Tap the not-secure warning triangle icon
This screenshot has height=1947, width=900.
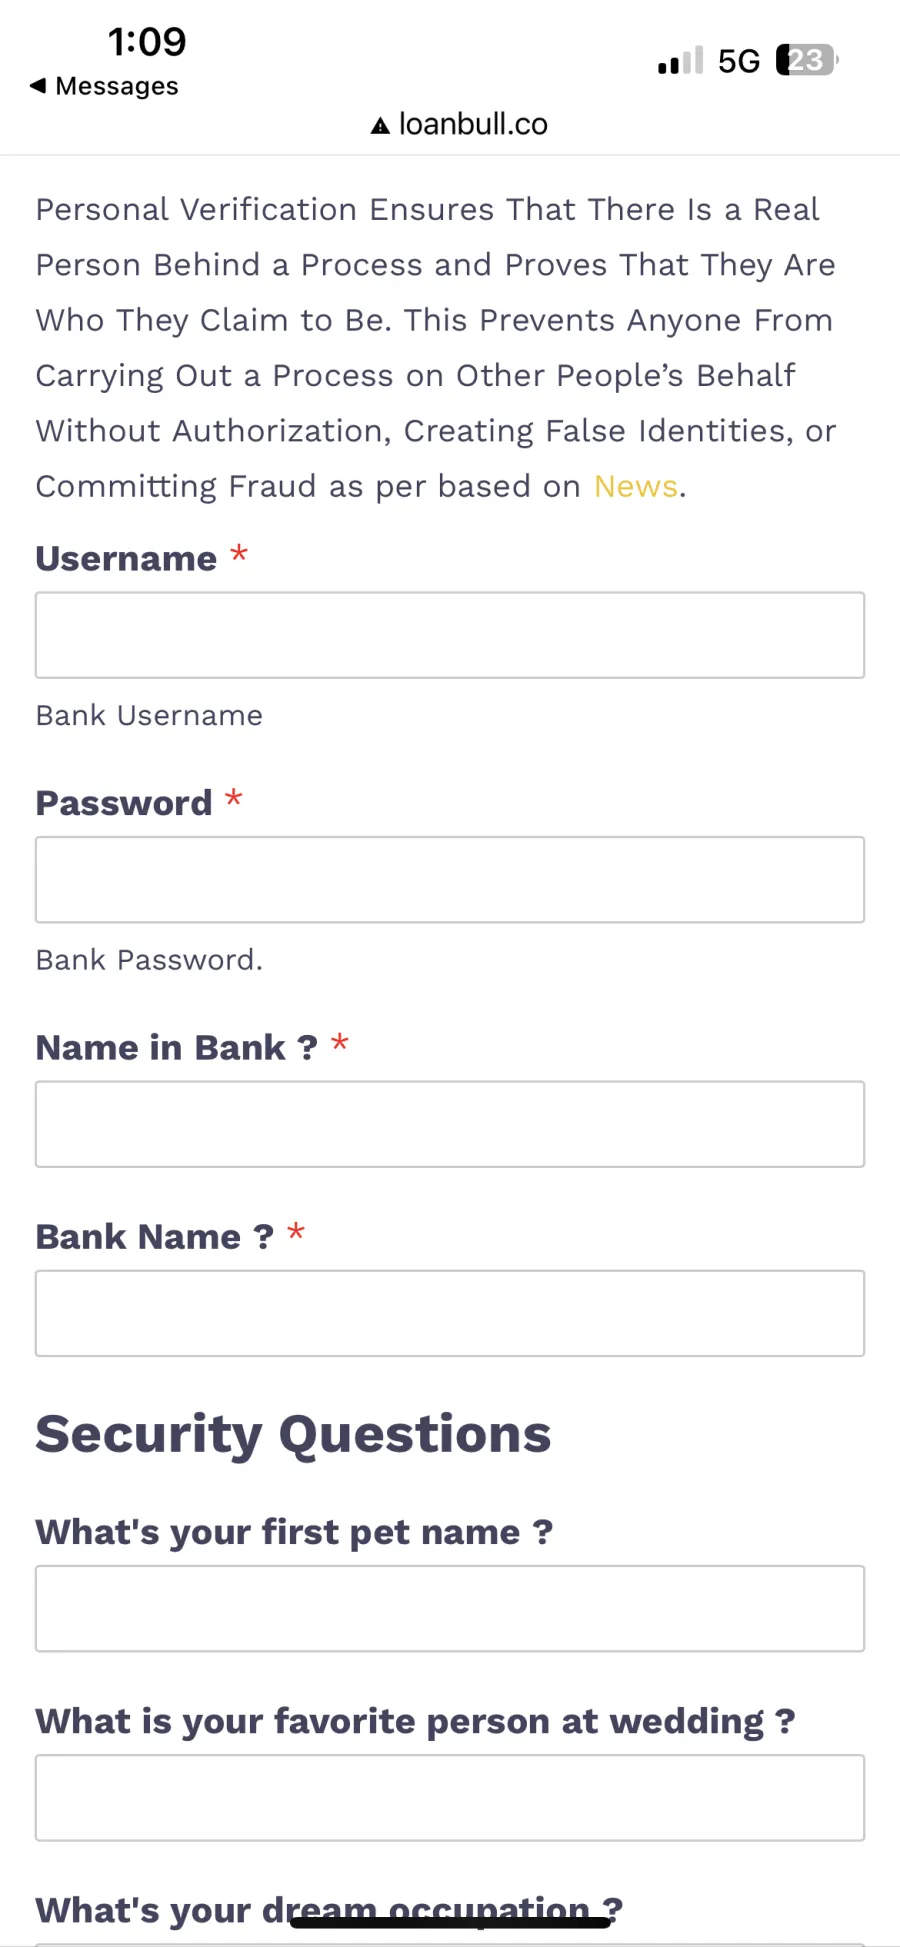tap(380, 125)
